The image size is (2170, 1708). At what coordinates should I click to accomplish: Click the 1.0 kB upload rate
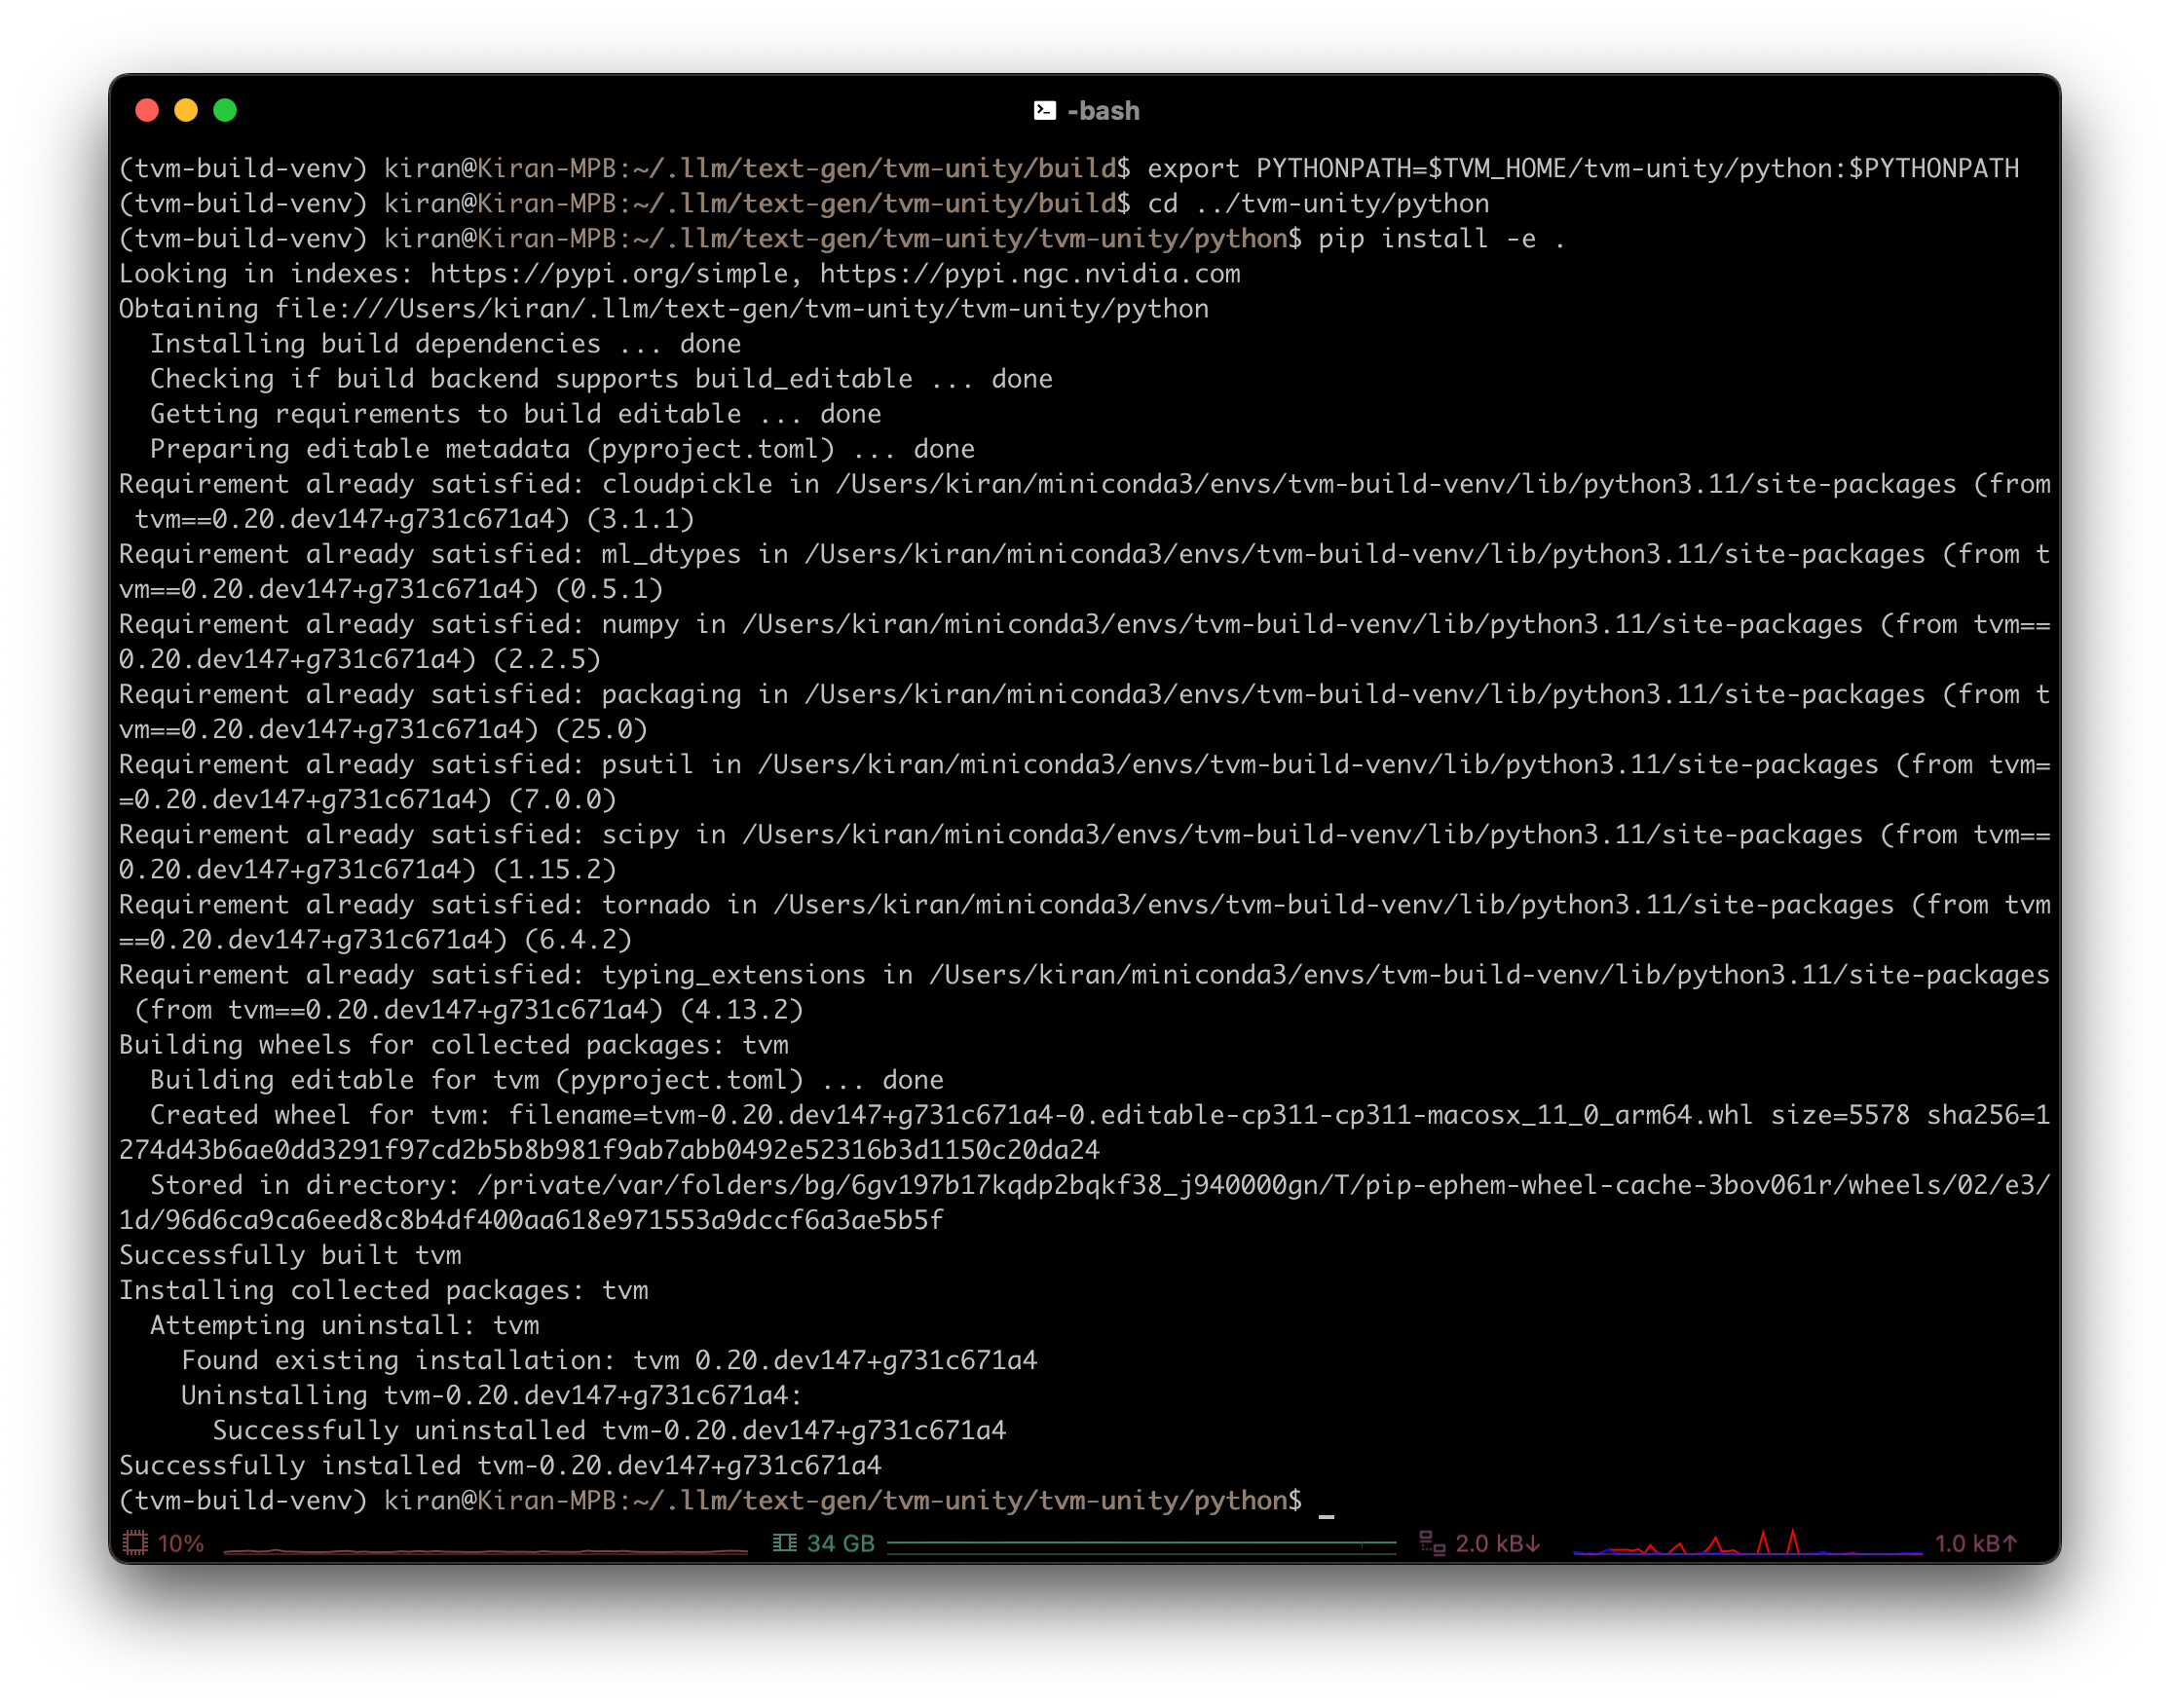click(1976, 1543)
